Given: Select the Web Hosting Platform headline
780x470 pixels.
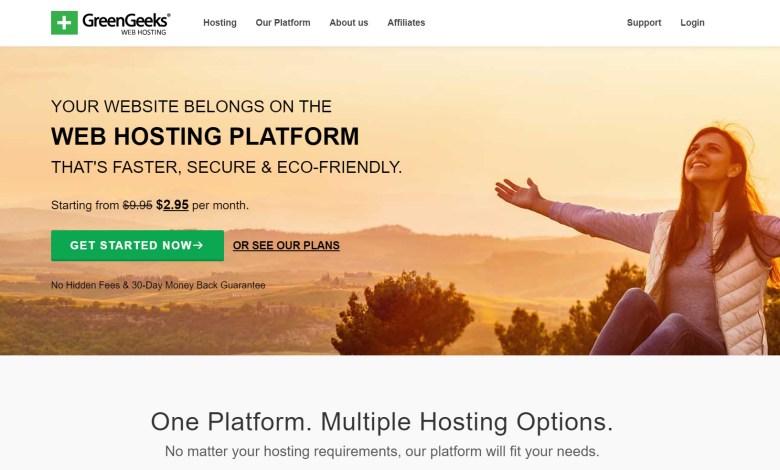Looking at the screenshot, I should 205,136.
